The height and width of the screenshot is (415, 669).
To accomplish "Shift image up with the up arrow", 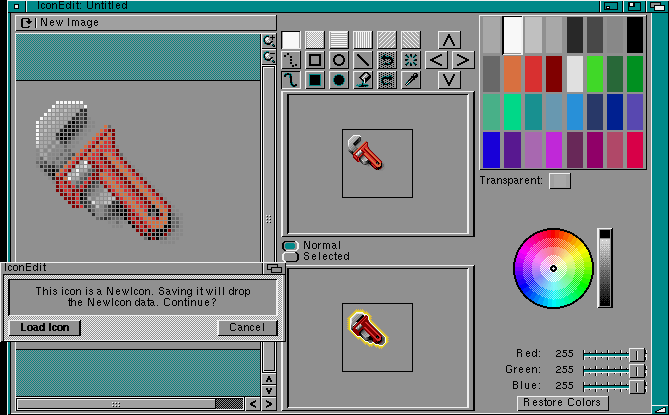I will pyautogui.click(x=450, y=40).
